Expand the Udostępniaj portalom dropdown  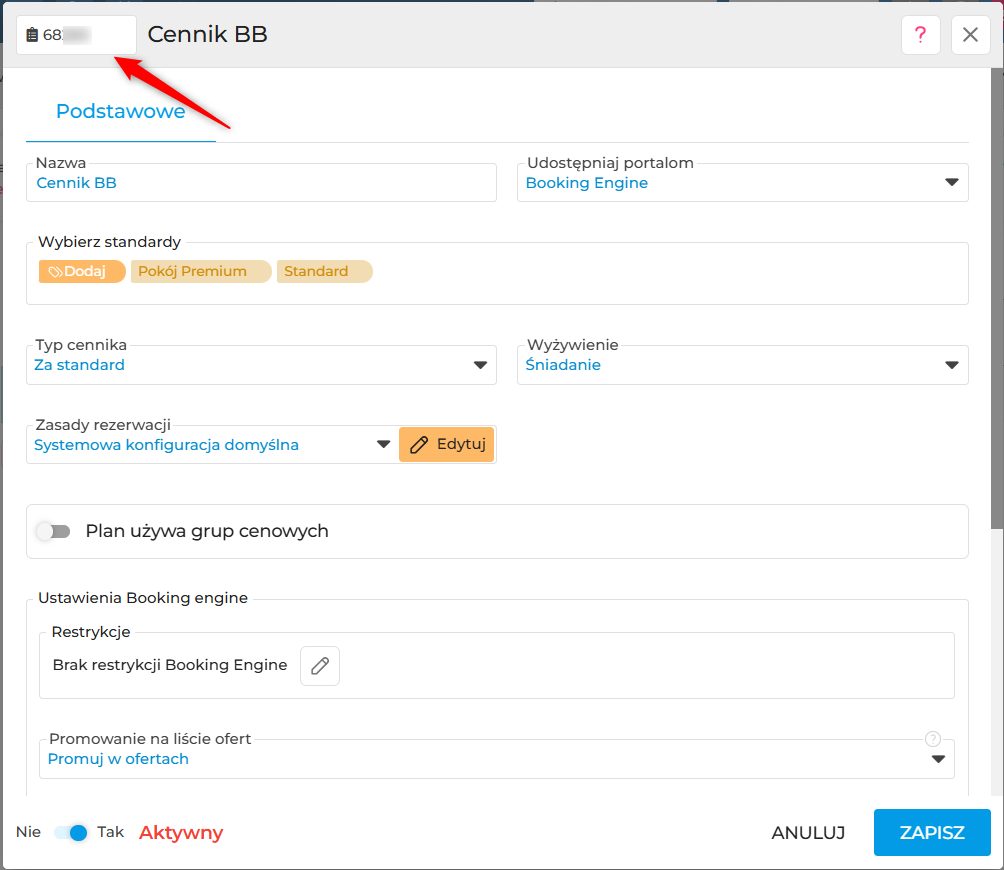[x=742, y=183]
